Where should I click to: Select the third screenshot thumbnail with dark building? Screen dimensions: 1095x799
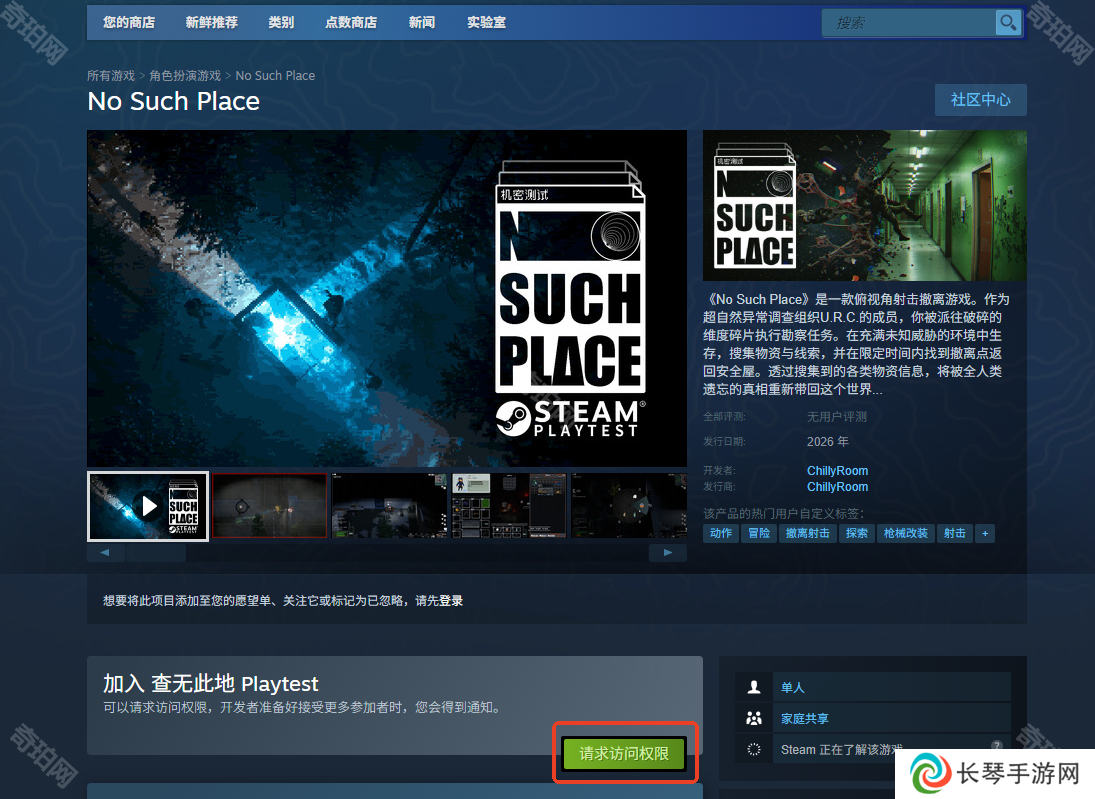(x=390, y=506)
